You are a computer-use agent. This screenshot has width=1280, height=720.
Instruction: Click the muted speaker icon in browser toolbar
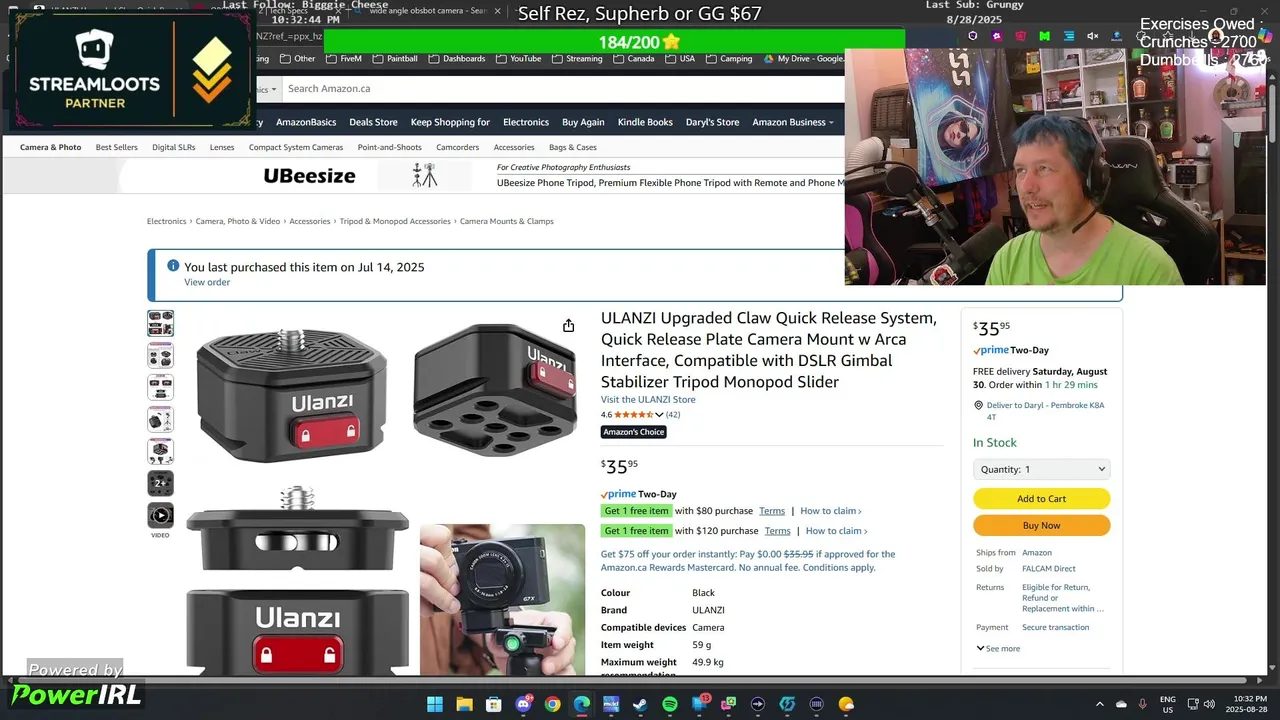[1093, 36]
